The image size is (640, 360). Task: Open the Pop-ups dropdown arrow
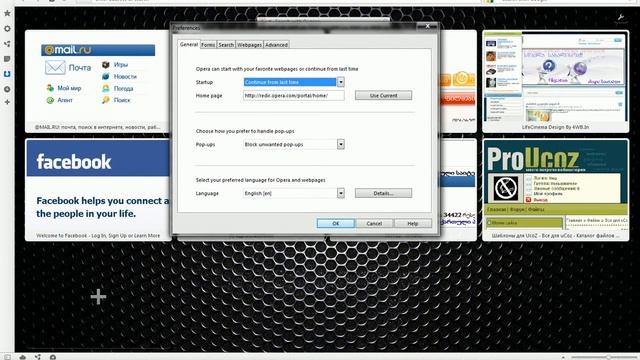click(x=340, y=144)
